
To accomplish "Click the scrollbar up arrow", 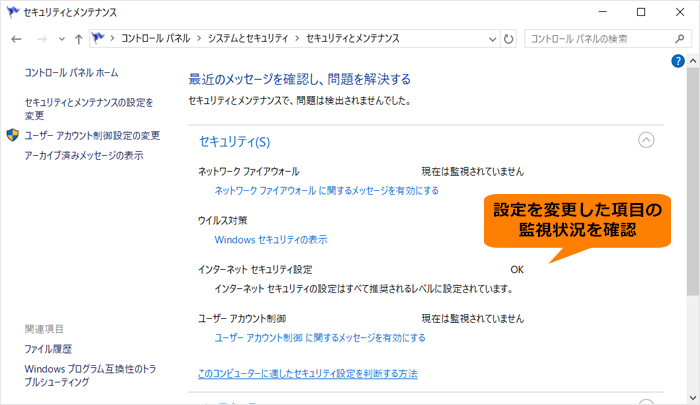I will [693, 61].
